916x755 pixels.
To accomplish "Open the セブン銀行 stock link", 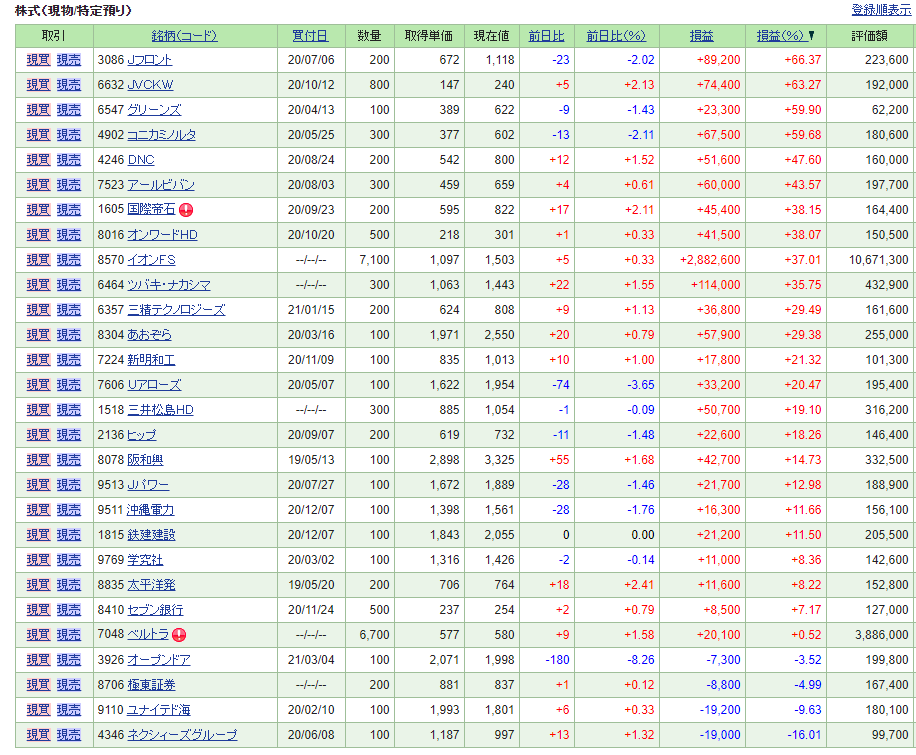I will 155,610.
